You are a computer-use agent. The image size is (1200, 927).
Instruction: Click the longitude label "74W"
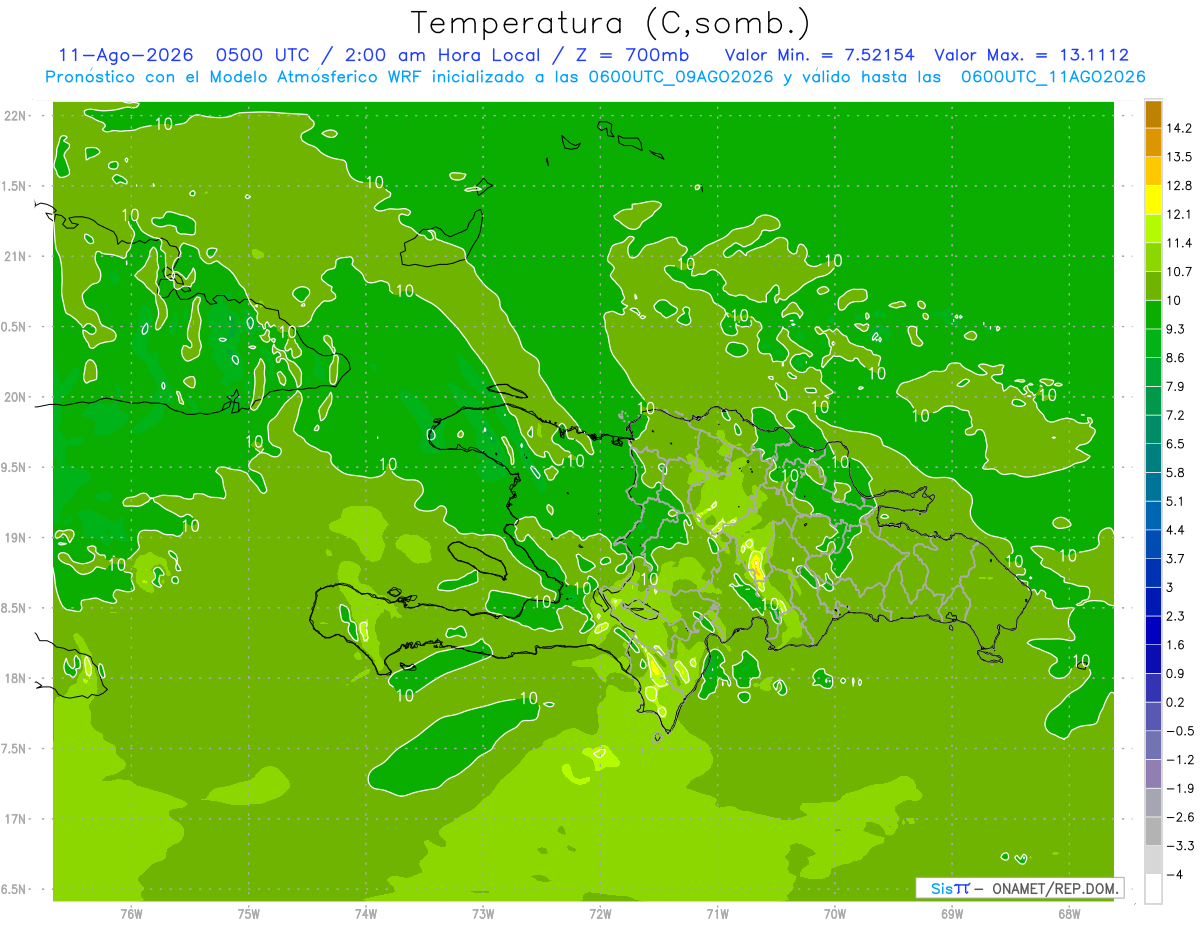[x=366, y=914]
